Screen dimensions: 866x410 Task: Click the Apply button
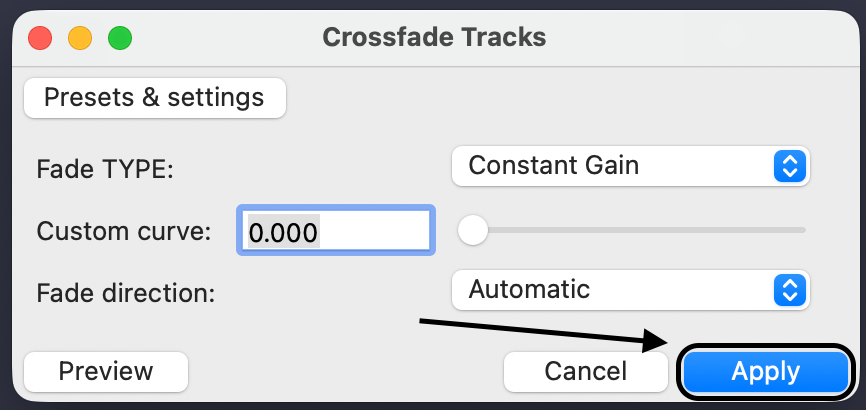(766, 372)
